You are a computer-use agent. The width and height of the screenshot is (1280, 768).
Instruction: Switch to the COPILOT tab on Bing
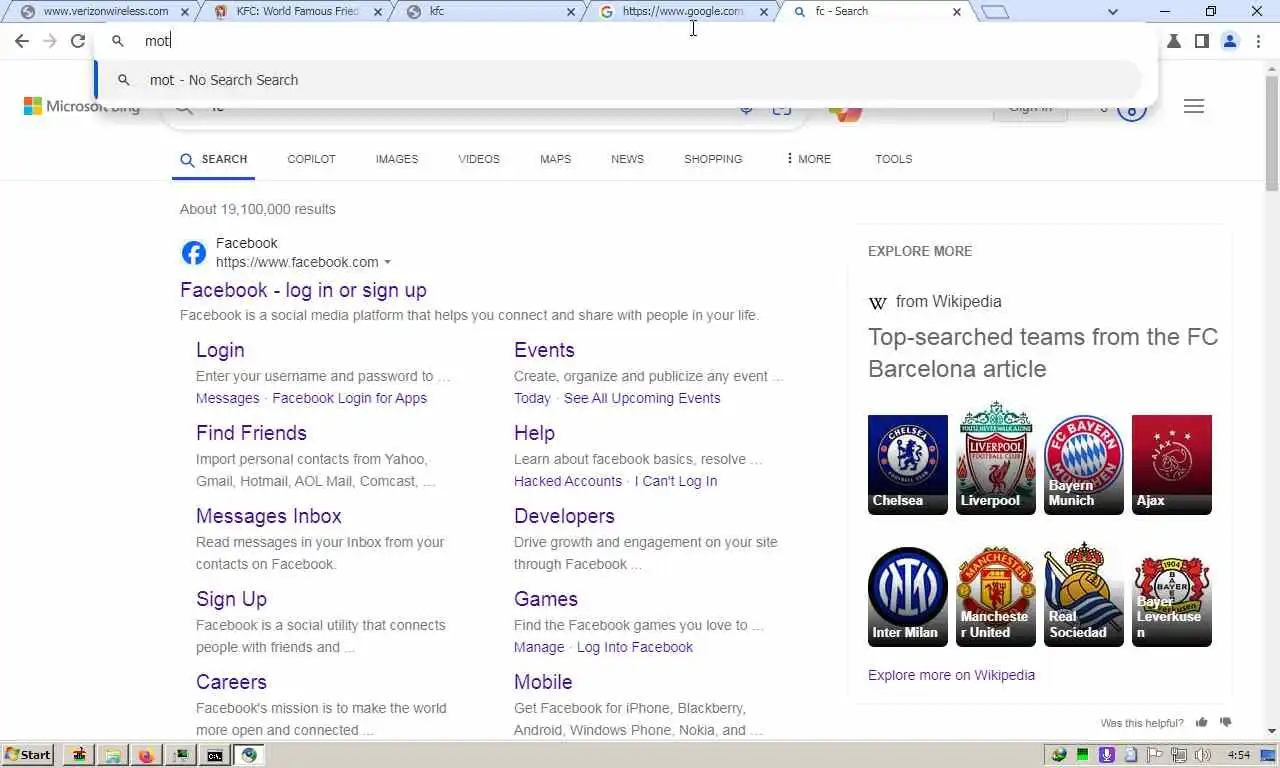click(311, 159)
